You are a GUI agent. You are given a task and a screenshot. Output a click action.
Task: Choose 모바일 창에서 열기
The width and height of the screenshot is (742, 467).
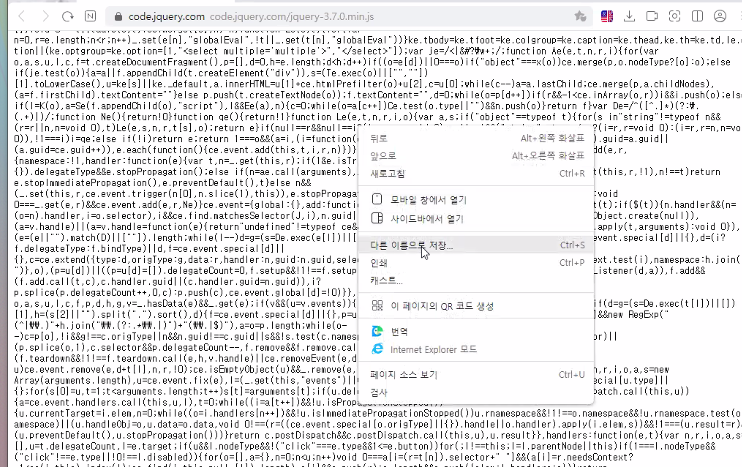[x=477, y=199]
